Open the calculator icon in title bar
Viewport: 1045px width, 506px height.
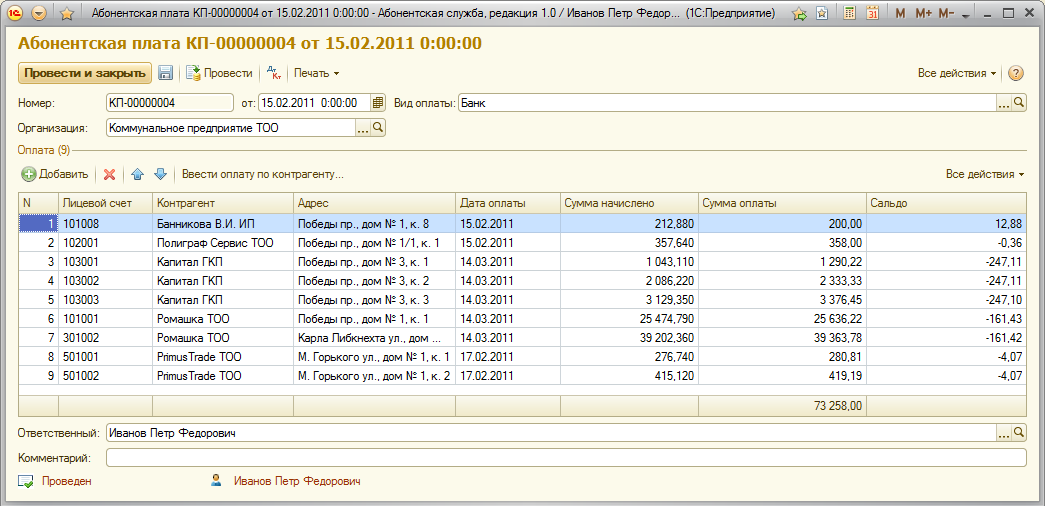[x=849, y=14]
